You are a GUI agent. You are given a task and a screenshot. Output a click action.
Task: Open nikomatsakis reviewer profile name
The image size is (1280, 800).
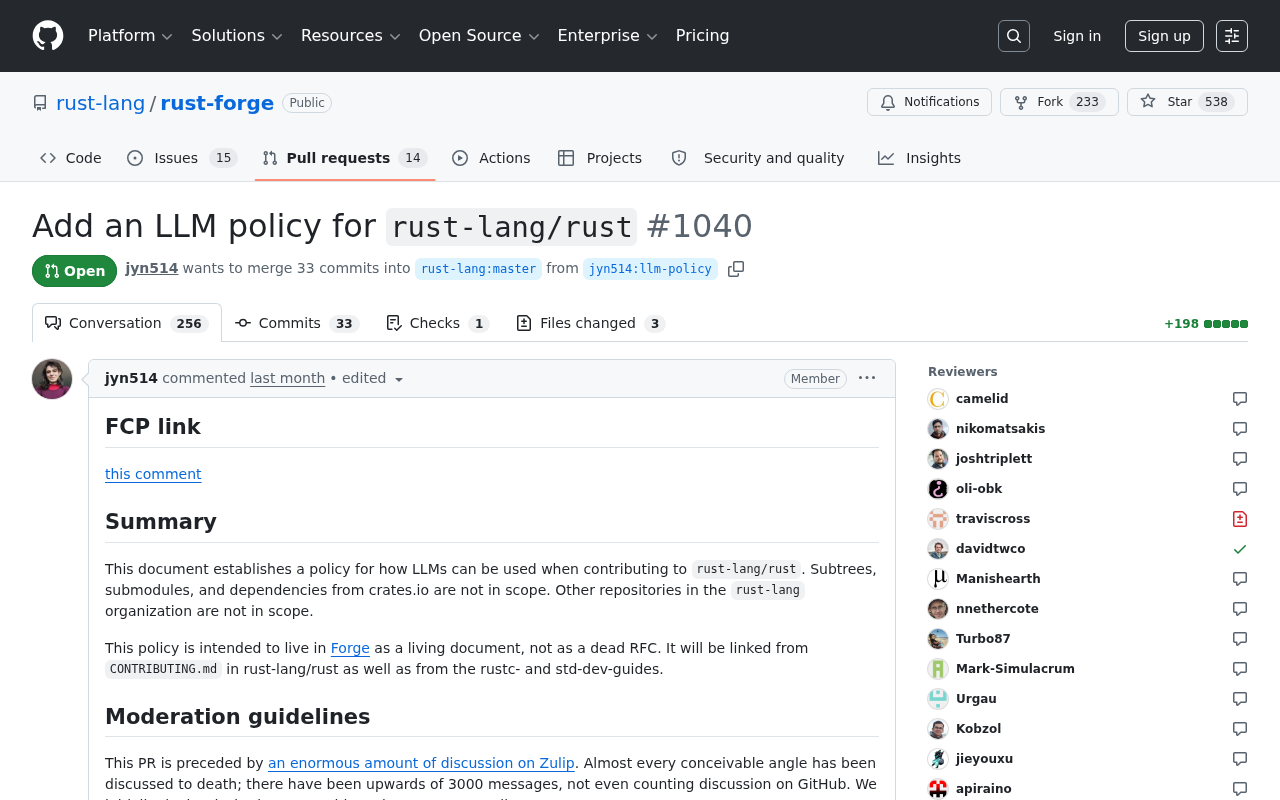(1000, 429)
